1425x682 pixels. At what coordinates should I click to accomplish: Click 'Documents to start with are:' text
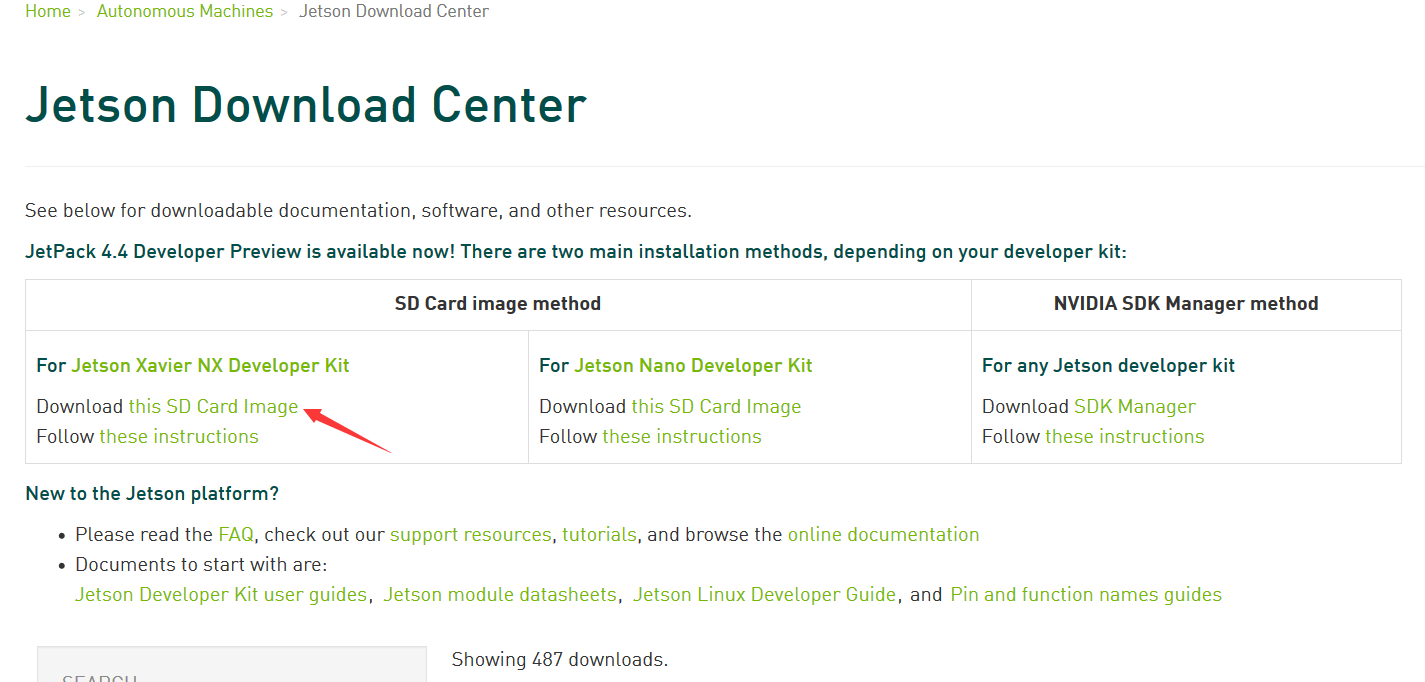pos(201,564)
